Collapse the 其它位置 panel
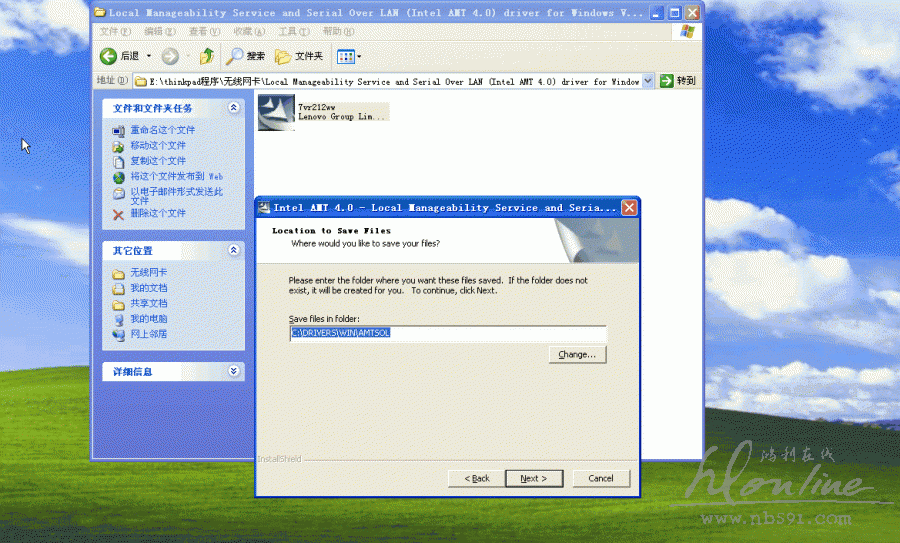900x543 pixels. [234, 250]
